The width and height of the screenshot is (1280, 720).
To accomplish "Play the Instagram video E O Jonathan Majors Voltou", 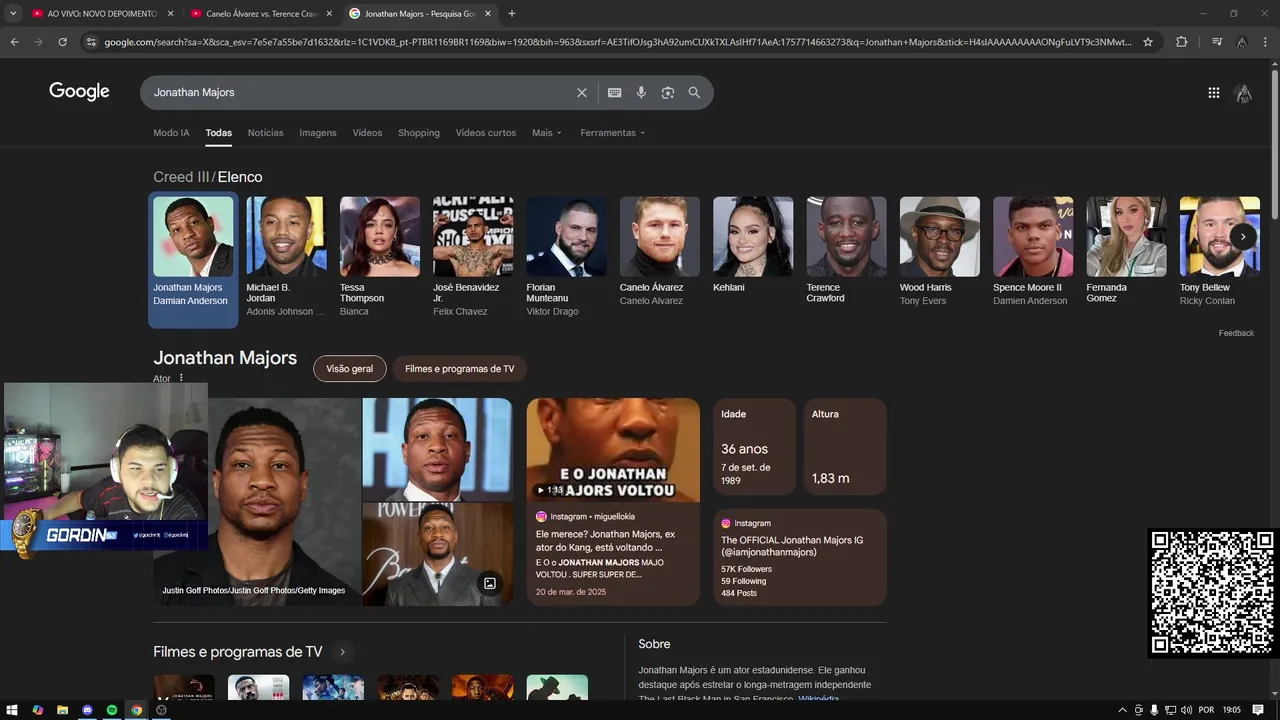I will pos(613,450).
